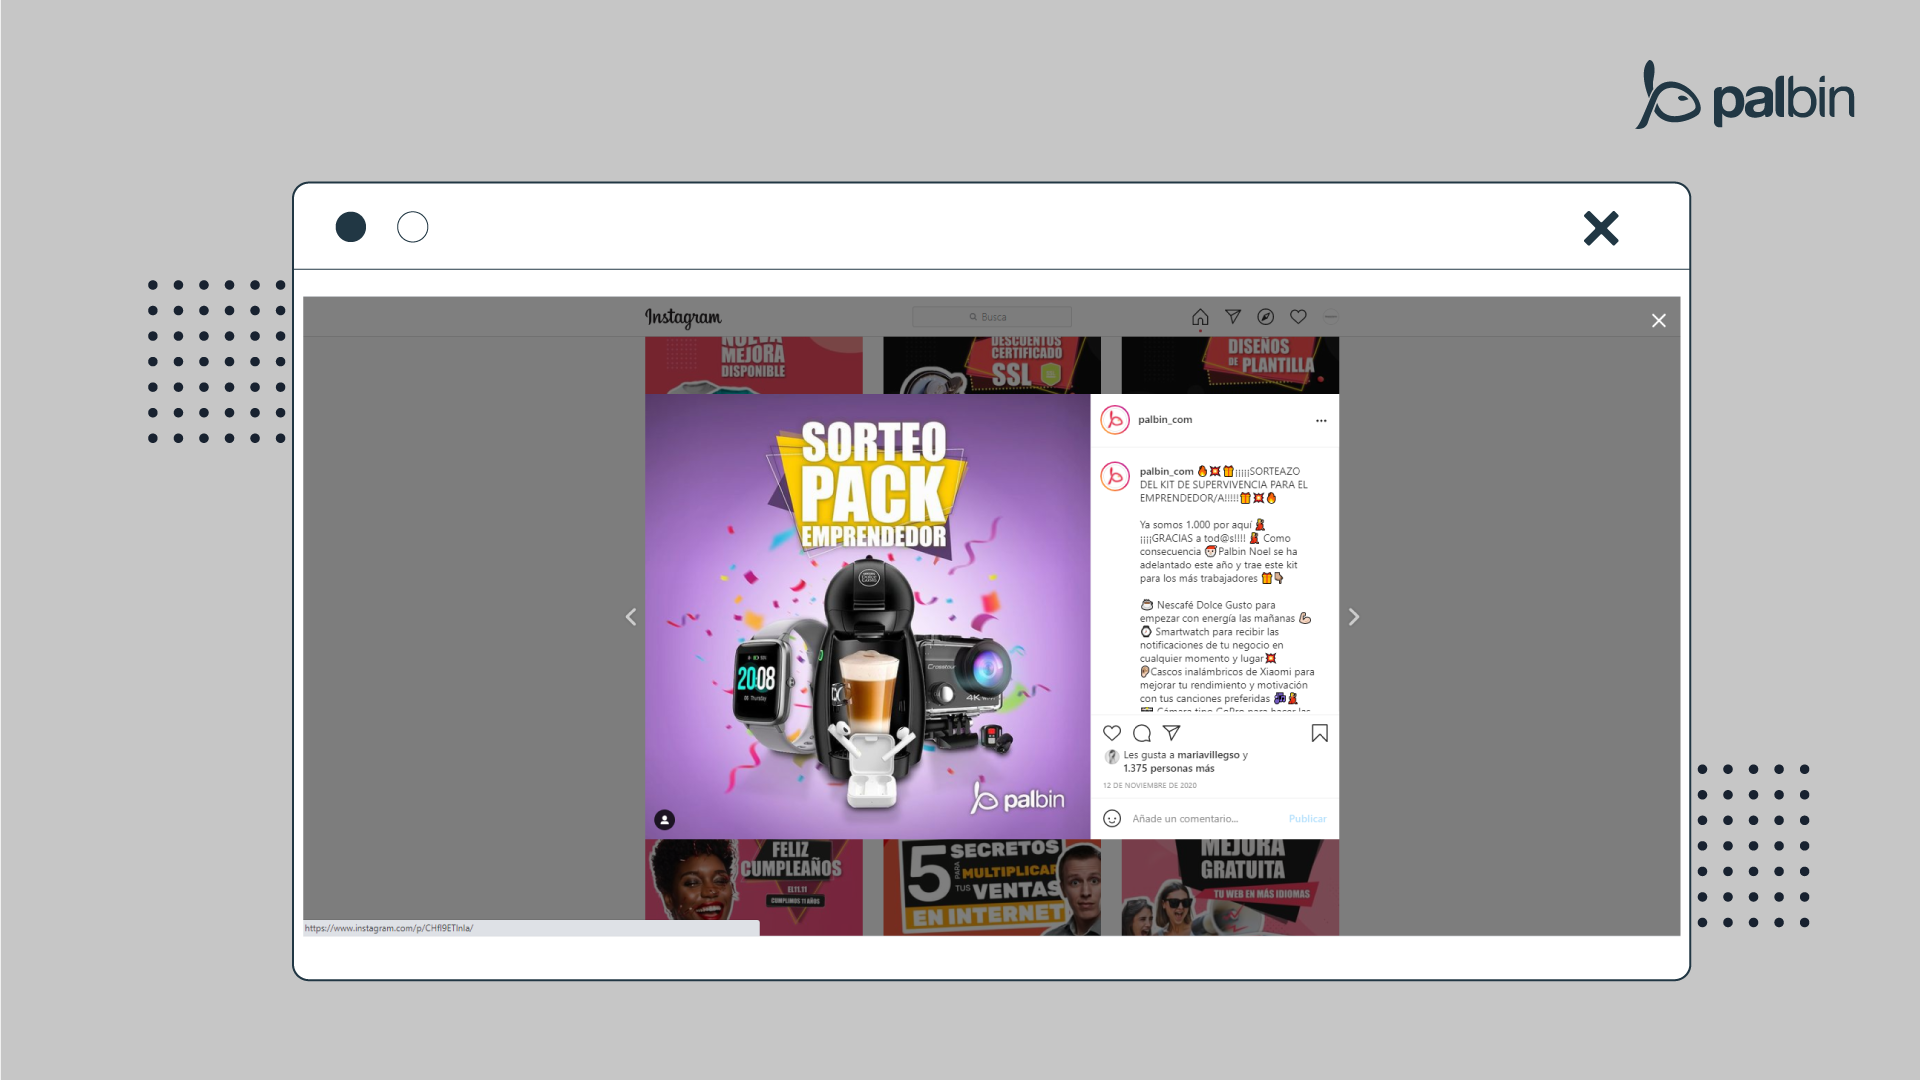Save the post with the bookmark icon

pyautogui.click(x=1318, y=733)
